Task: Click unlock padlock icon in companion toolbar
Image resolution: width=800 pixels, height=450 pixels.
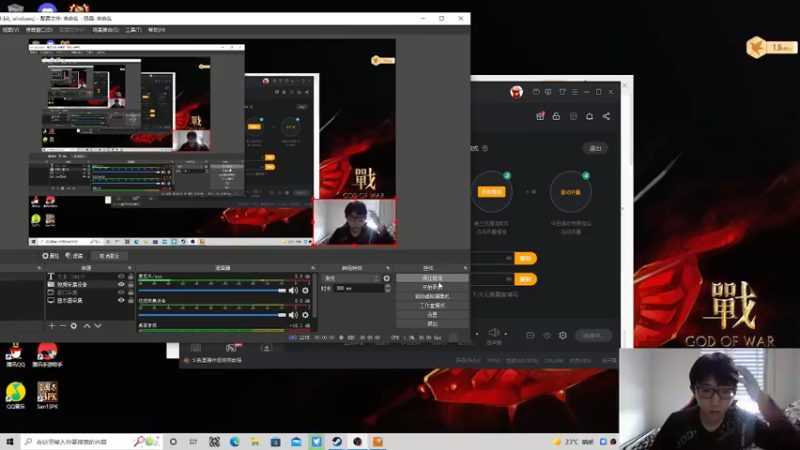Action: coord(556,116)
